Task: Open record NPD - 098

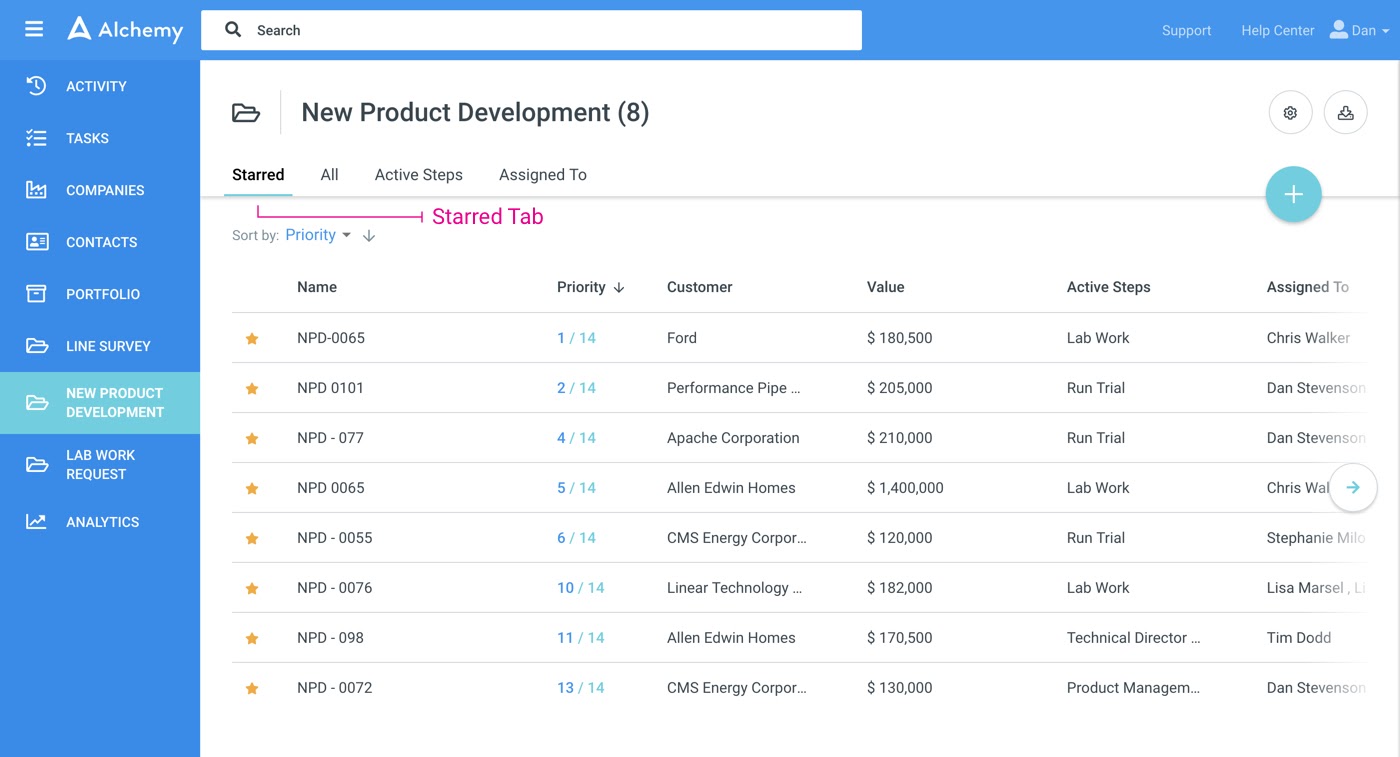Action: (x=330, y=638)
